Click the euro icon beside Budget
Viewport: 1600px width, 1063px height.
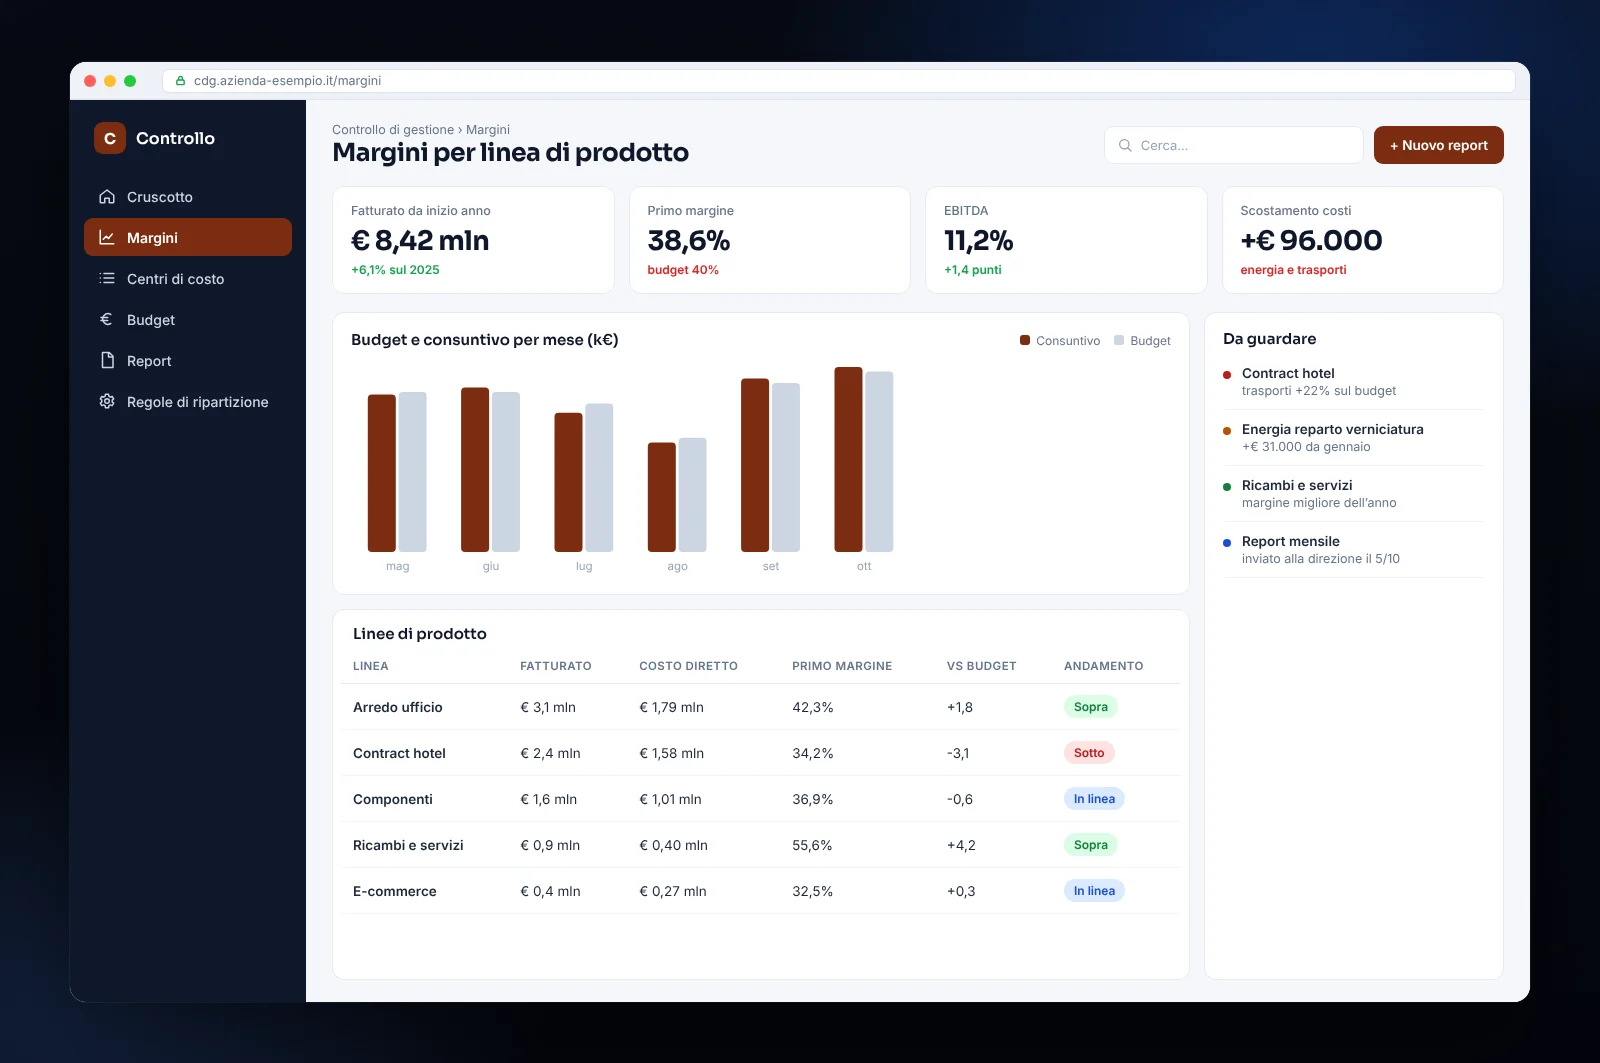[107, 320]
